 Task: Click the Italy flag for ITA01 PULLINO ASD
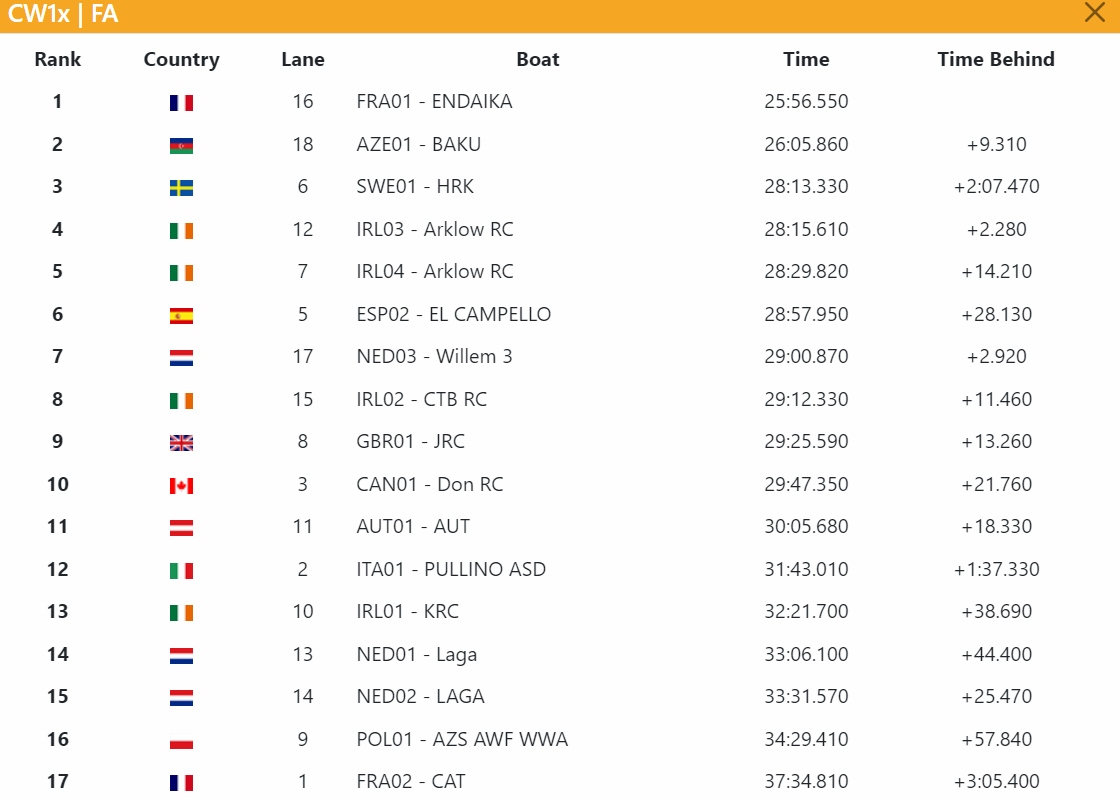tap(181, 571)
